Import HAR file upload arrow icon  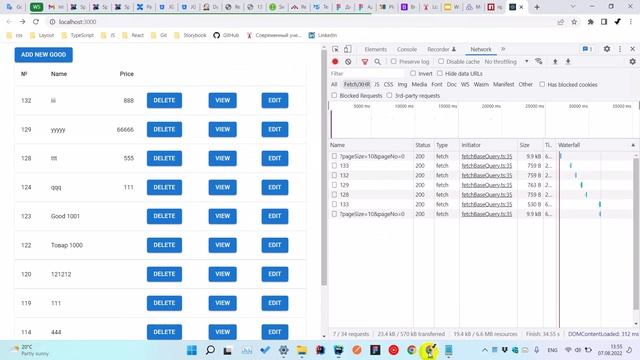[555, 61]
